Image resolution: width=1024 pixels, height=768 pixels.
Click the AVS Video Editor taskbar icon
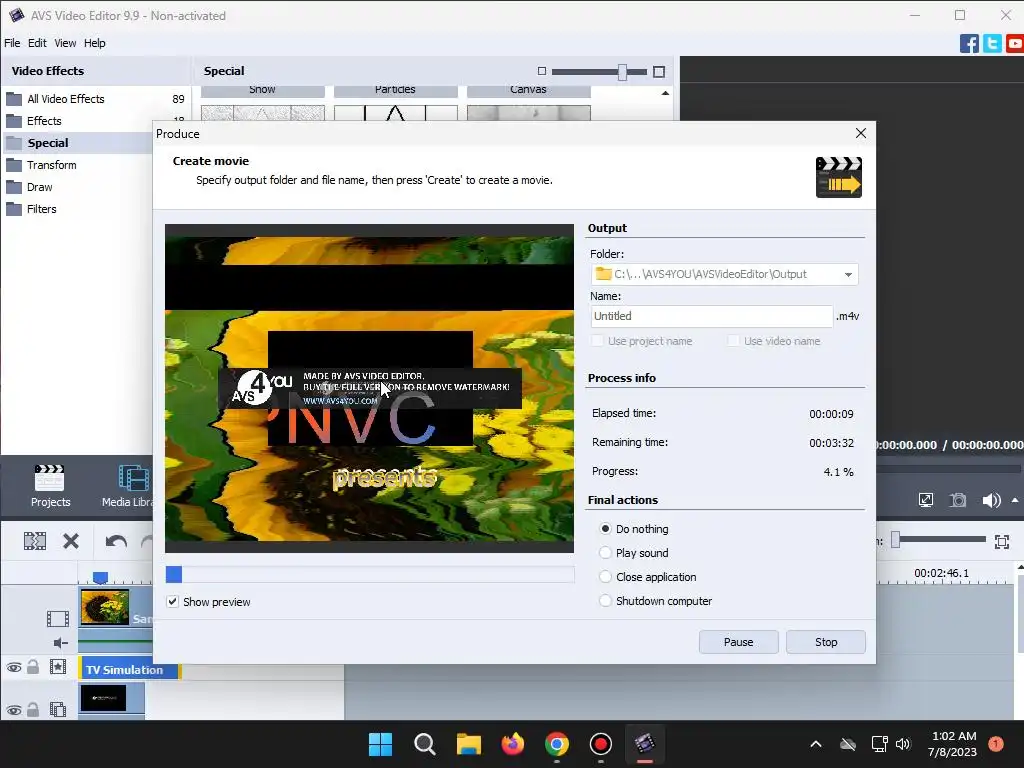click(645, 744)
